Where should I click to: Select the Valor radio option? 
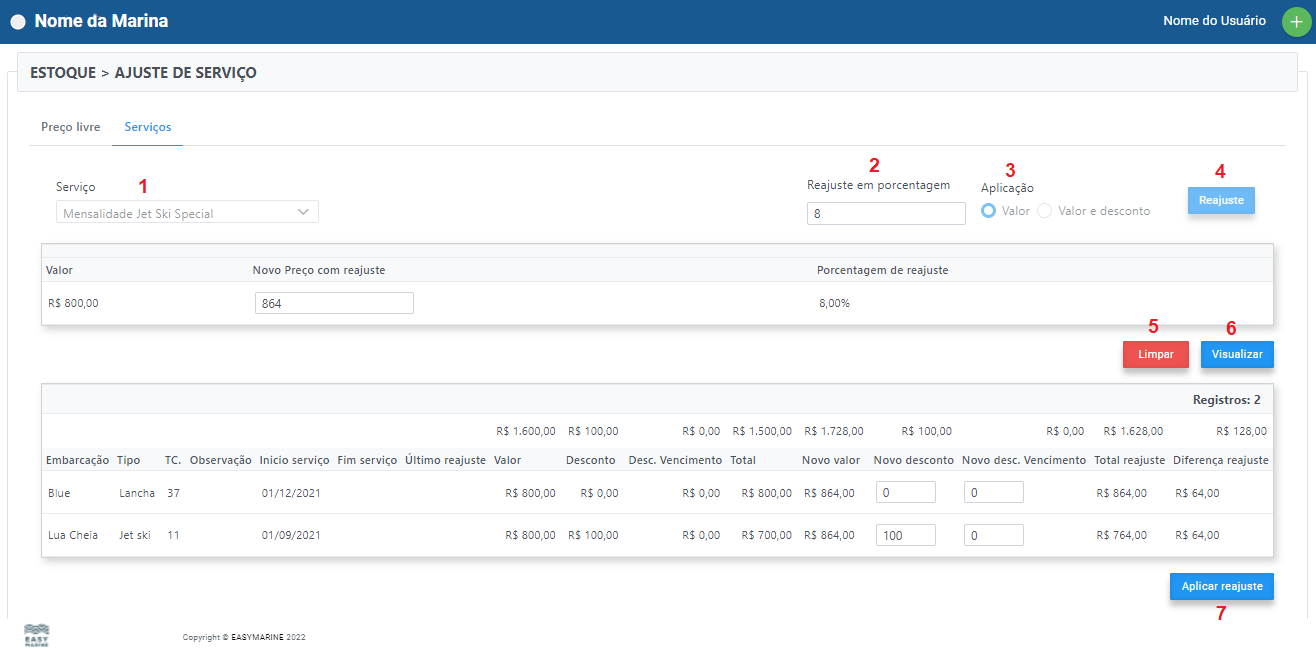(989, 211)
